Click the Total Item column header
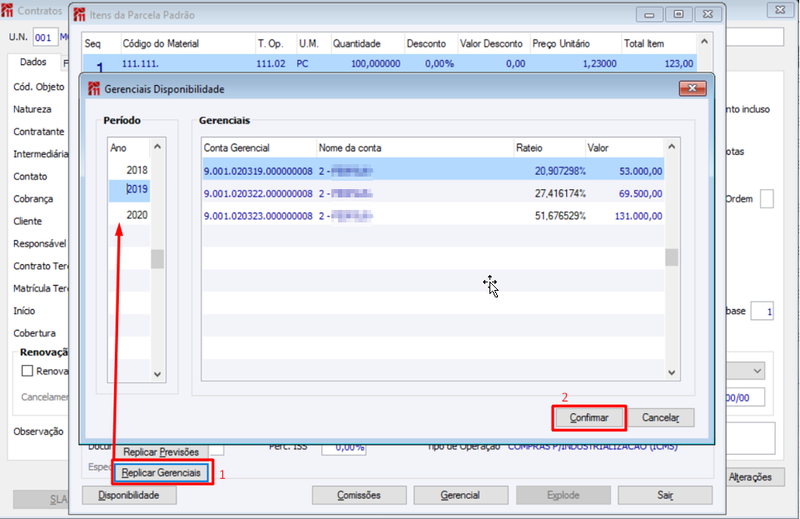This screenshot has height=519, width=800. (659, 43)
